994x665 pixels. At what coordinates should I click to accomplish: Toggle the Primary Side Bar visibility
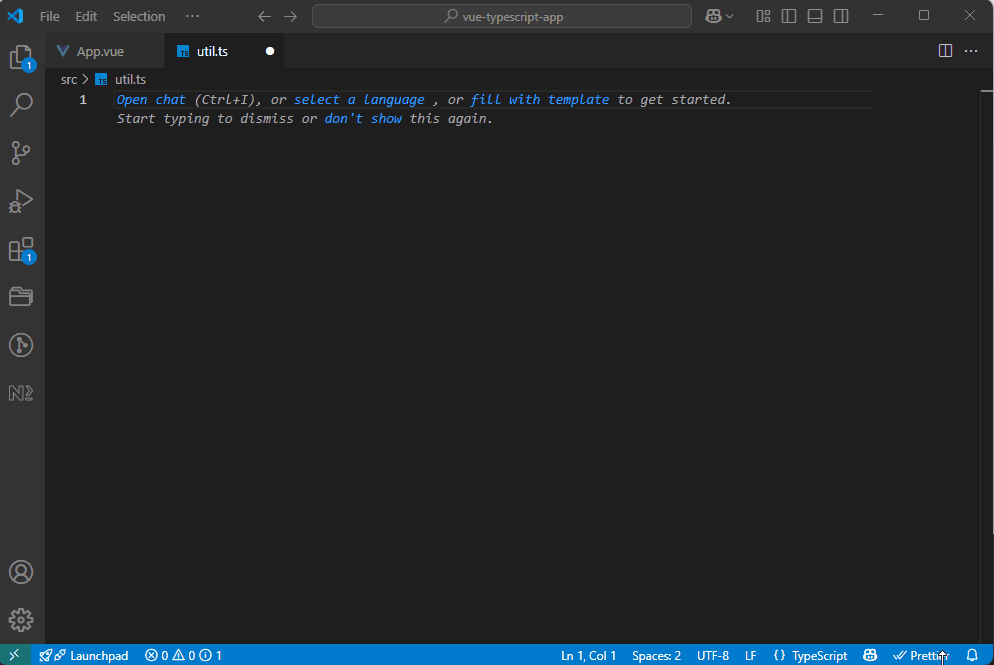(x=789, y=16)
